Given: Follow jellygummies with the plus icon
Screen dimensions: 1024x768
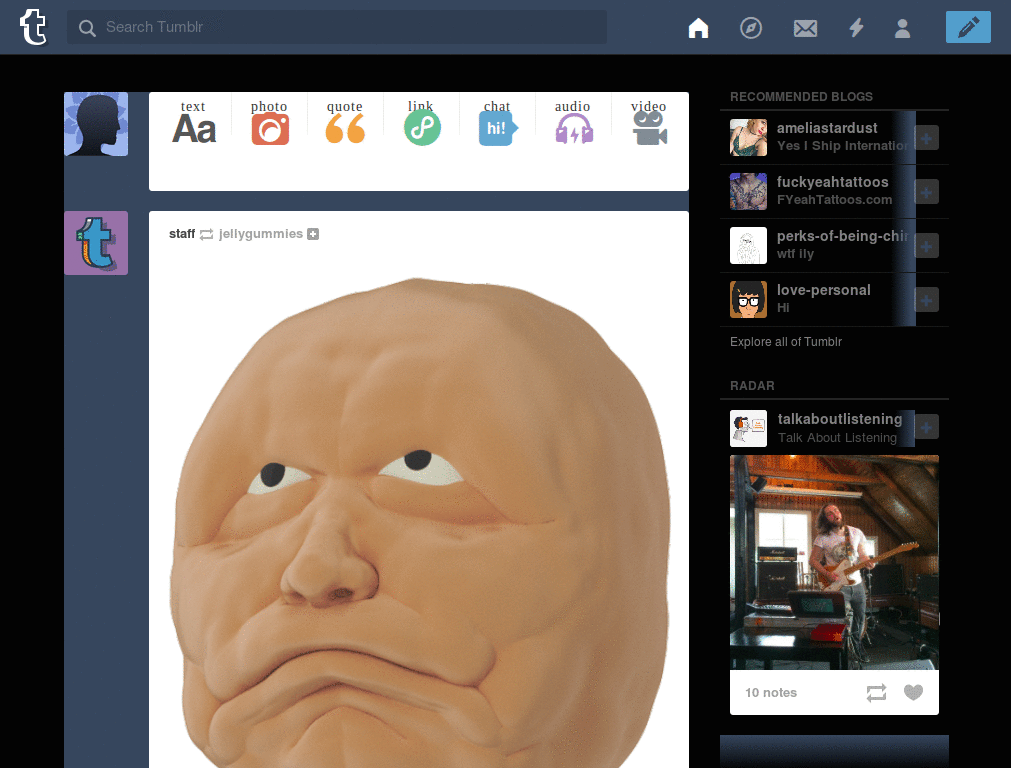Looking at the screenshot, I should click(313, 234).
